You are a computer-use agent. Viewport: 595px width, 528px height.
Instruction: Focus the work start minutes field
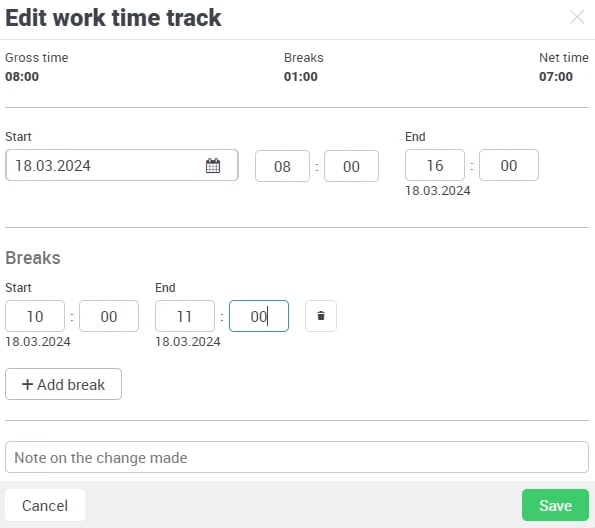[351, 166]
